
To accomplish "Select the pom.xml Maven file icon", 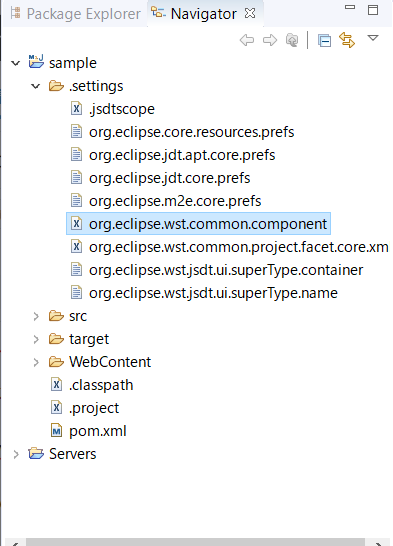I will (x=56, y=431).
